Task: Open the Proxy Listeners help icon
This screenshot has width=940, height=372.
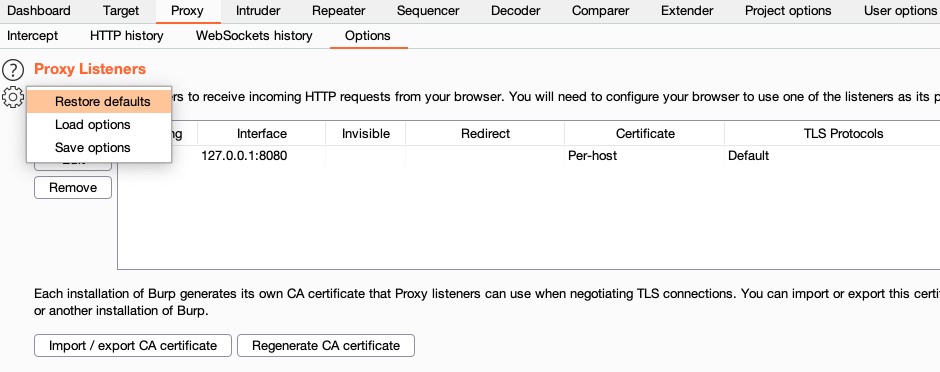Action: point(13,70)
